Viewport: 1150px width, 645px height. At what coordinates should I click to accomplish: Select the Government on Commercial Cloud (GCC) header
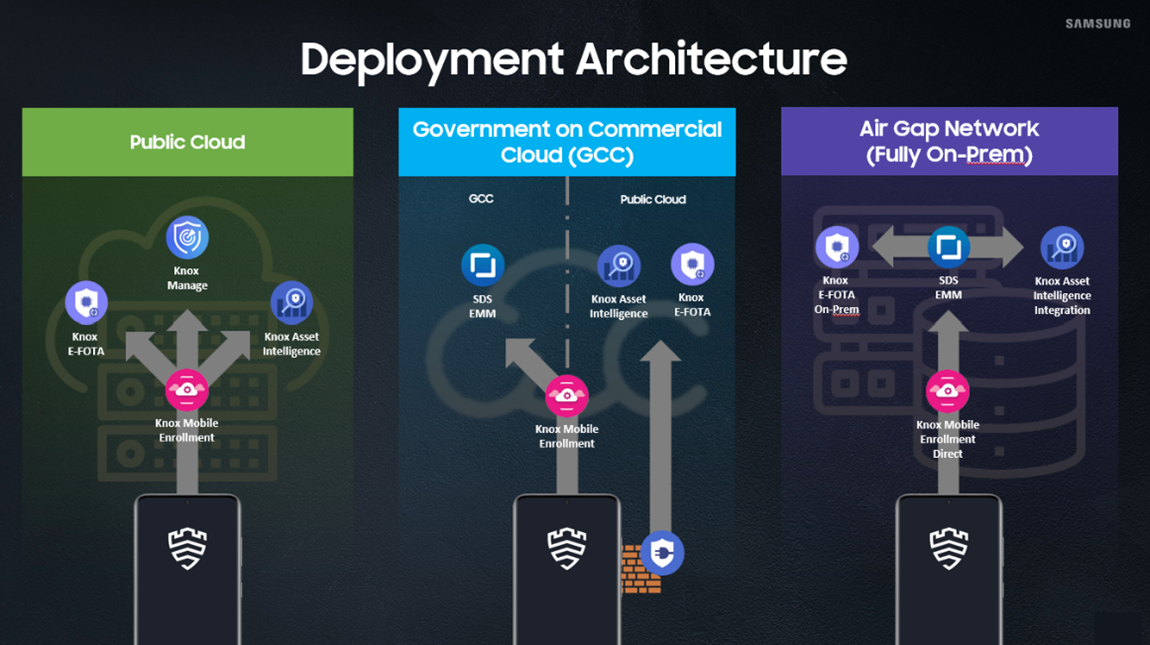(x=567, y=142)
